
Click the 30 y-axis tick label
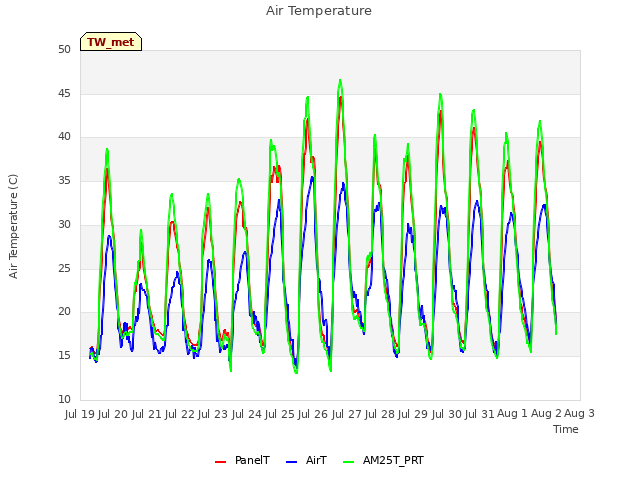click(x=64, y=224)
